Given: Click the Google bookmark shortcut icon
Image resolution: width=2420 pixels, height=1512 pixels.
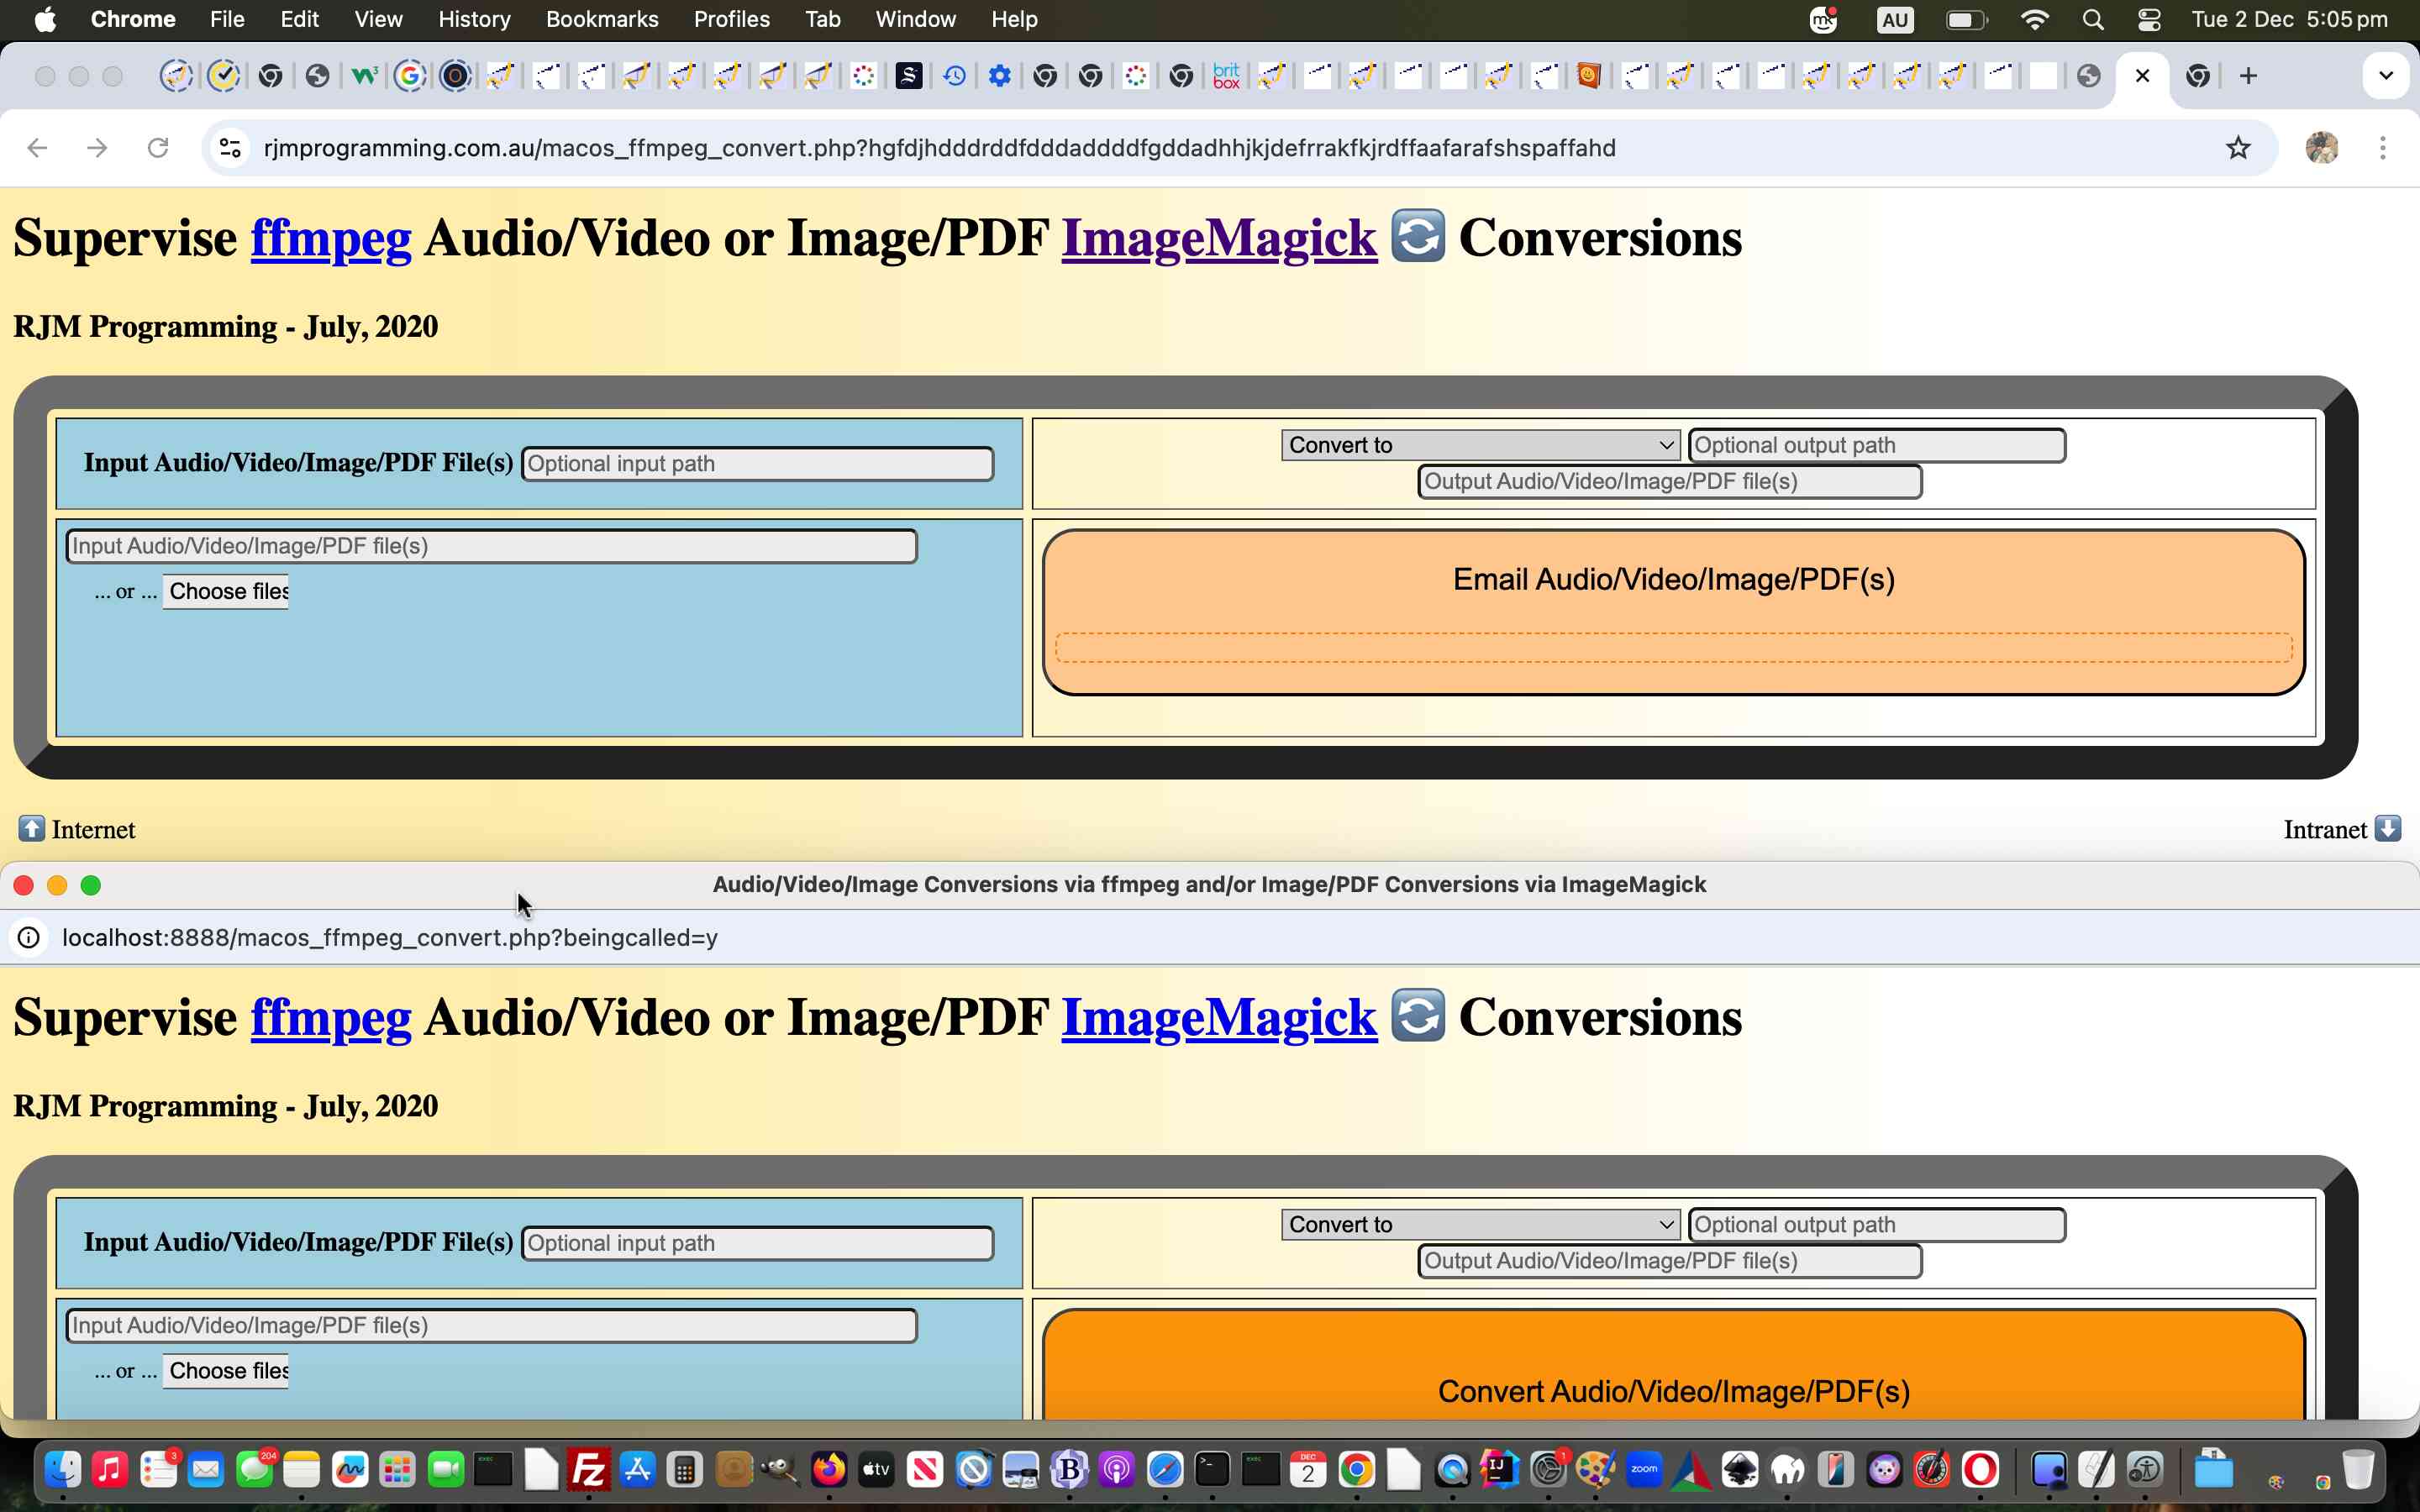Looking at the screenshot, I should (x=410, y=75).
